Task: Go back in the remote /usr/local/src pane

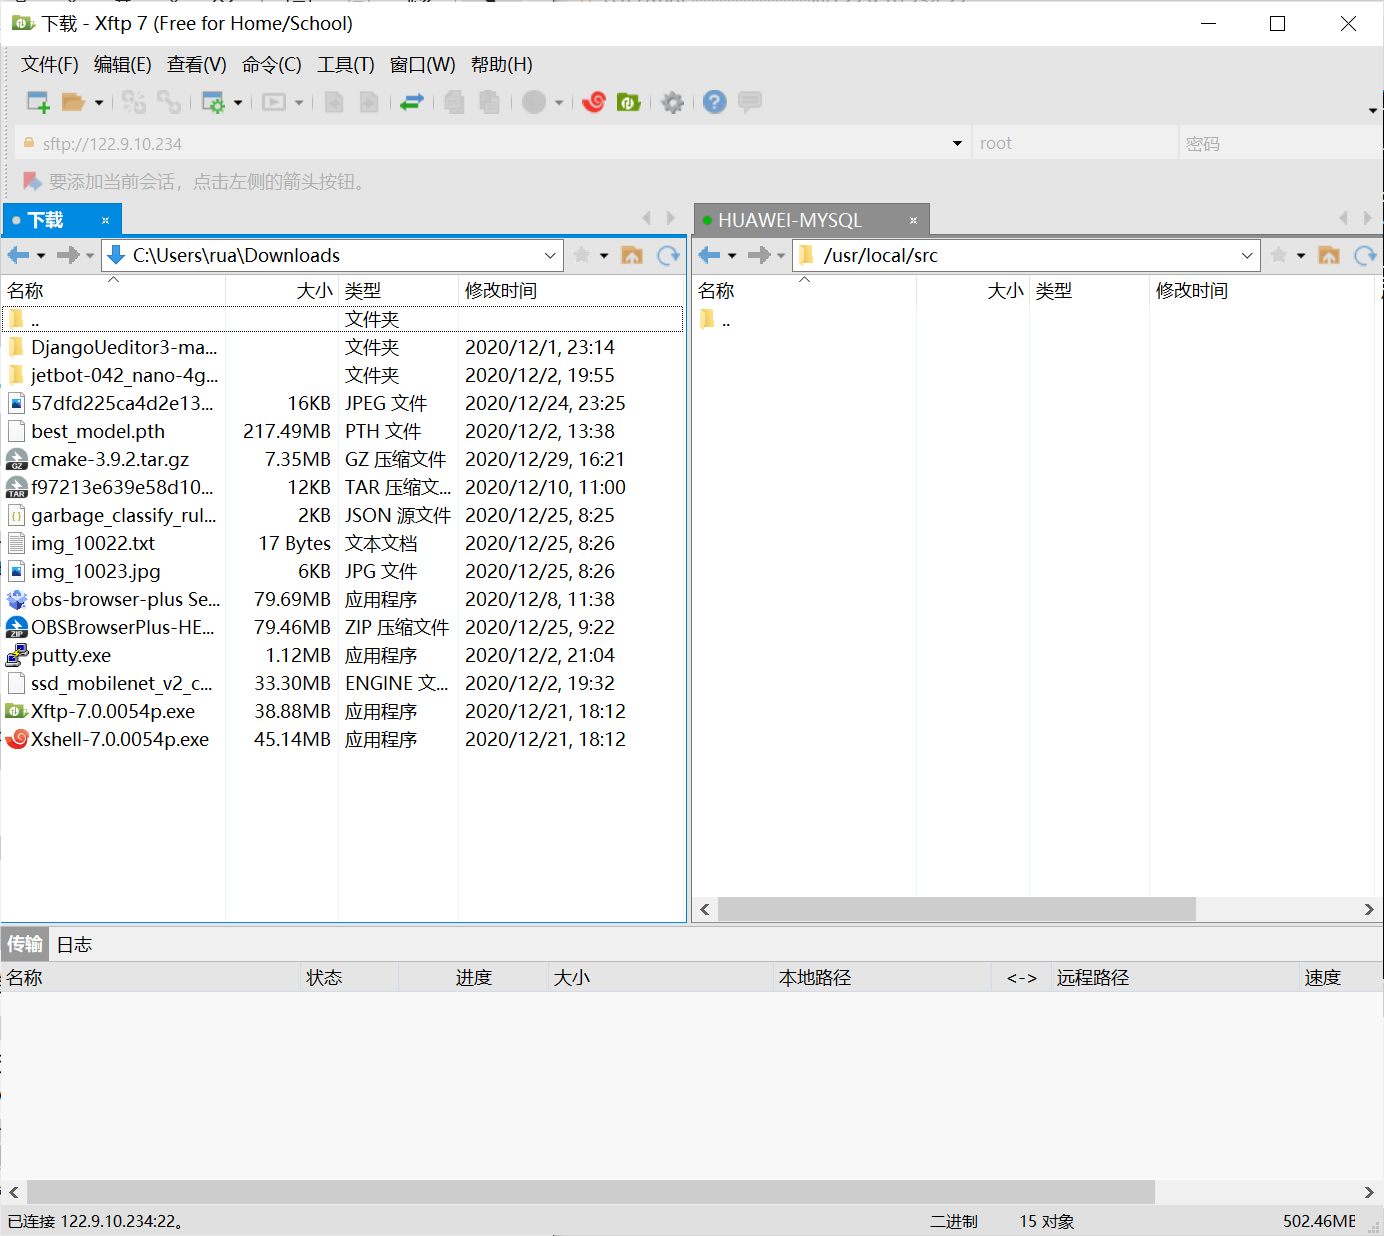Action: click(x=709, y=255)
